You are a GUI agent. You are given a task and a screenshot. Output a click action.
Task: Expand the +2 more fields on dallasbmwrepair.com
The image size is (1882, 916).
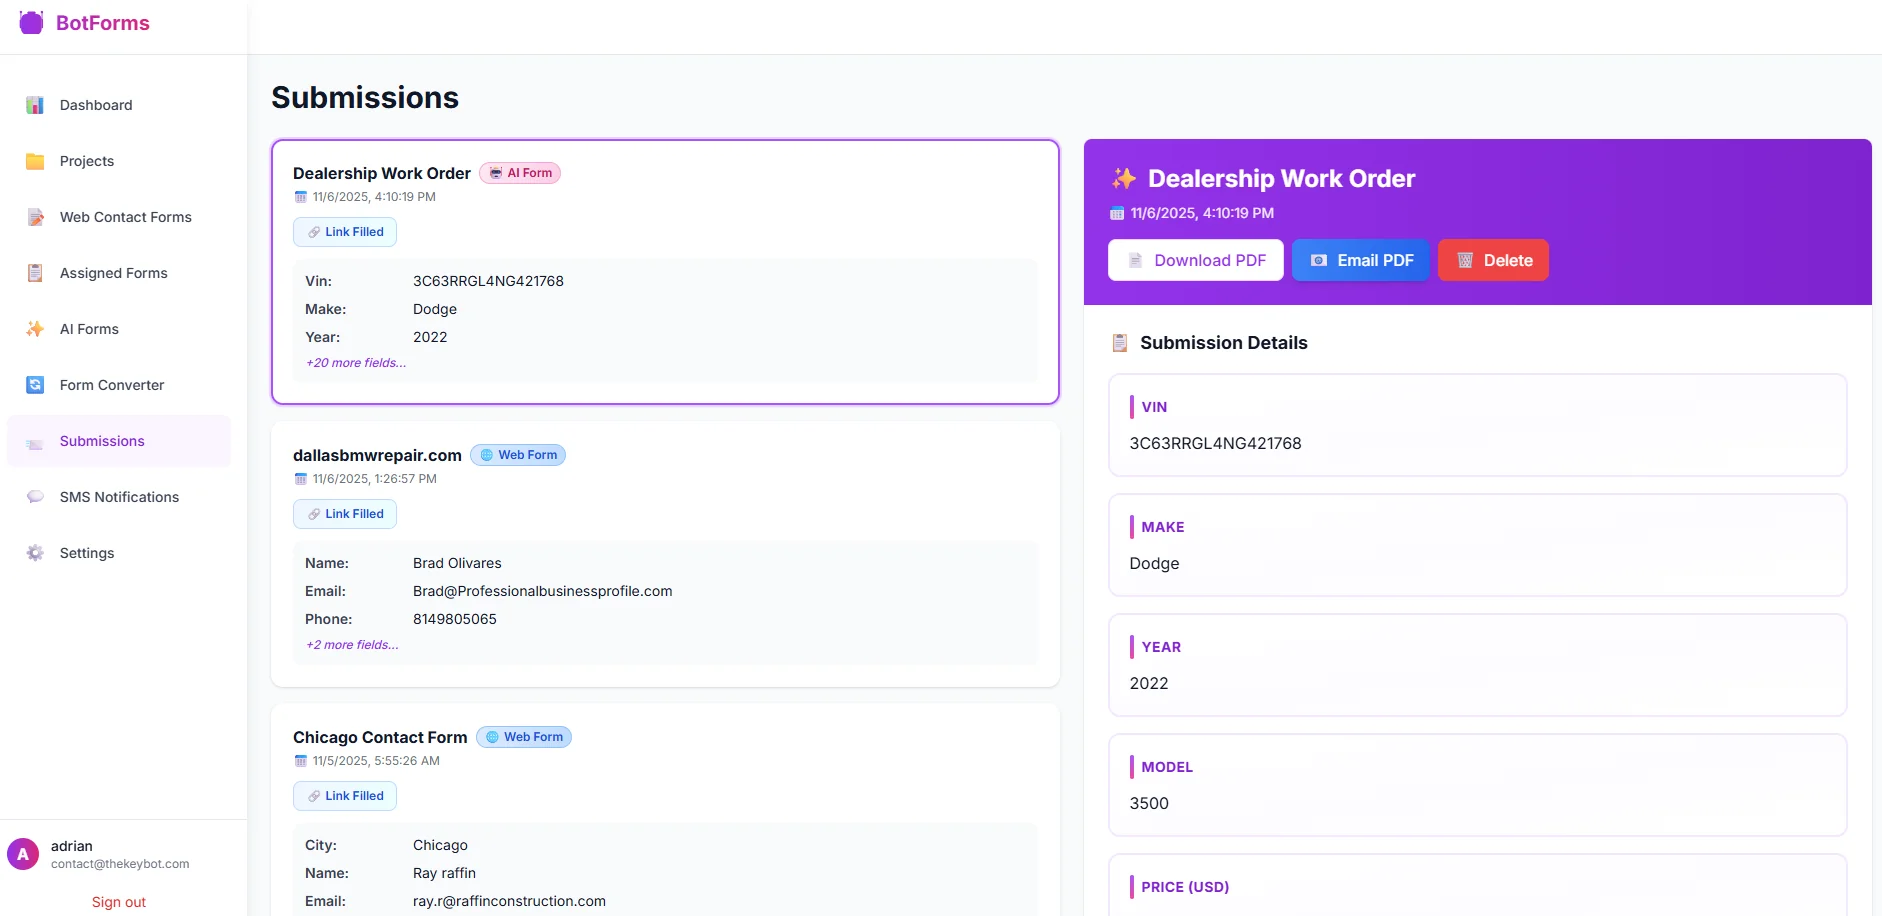point(351,645)
